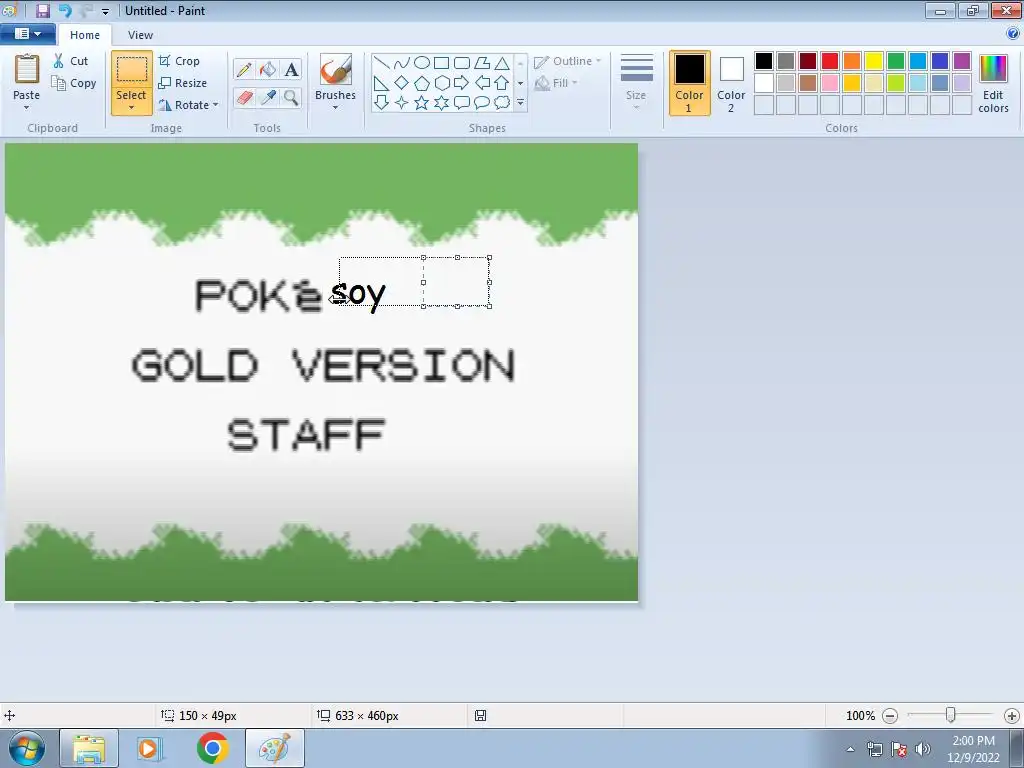Image resolution: width=1024 pixels, height=768 pixels.
Task: Open File Explorer from the taskbar
Action: click(89, 748)
